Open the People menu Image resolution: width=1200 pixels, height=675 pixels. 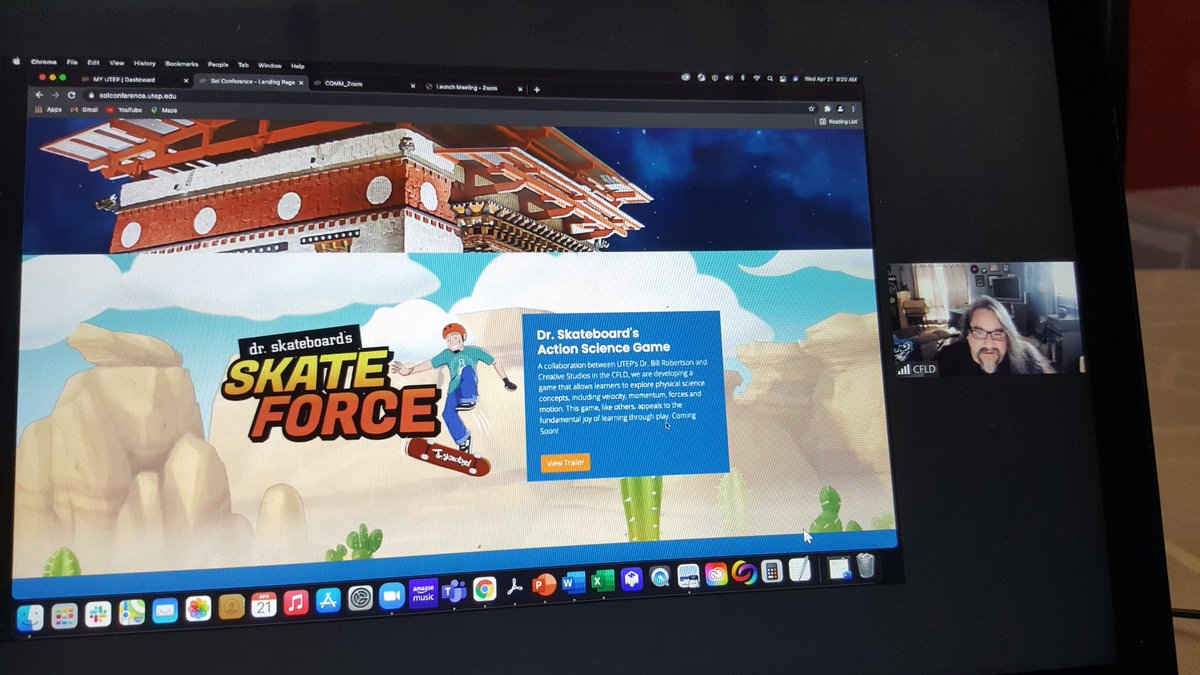[218, 64]
